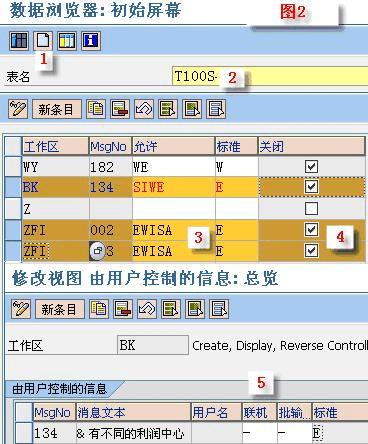Viewport: 368px width, 444px height.
Task: Click 用户名 column header
Action: pyautogui.click(x=216, y=412)
